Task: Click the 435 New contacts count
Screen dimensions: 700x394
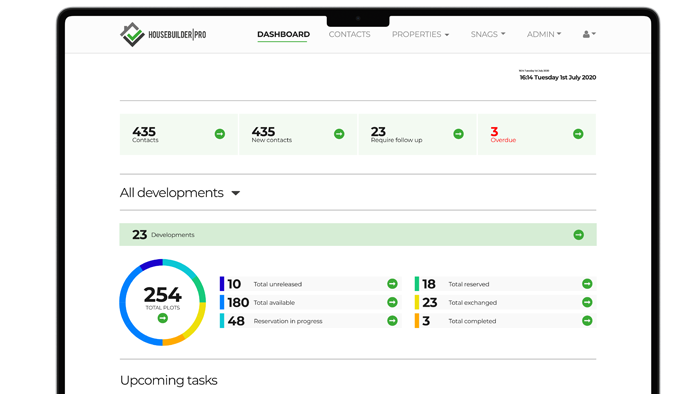Action: (263, 132)
